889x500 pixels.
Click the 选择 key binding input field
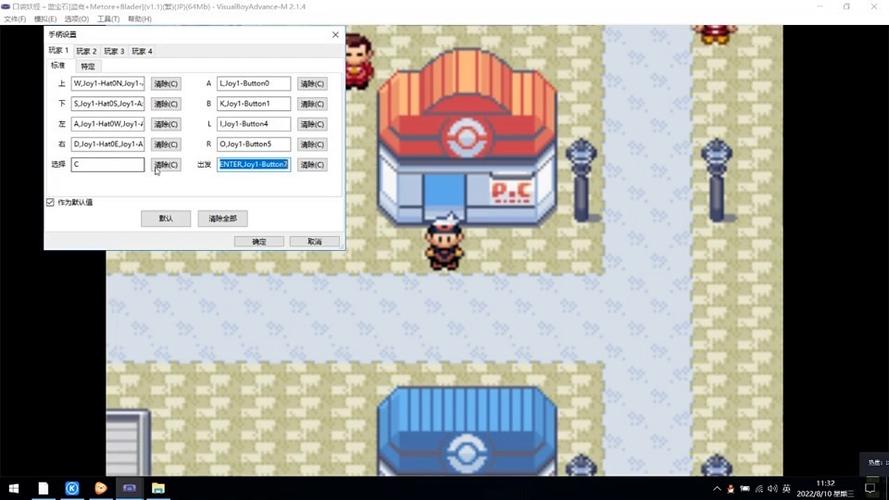108,165
